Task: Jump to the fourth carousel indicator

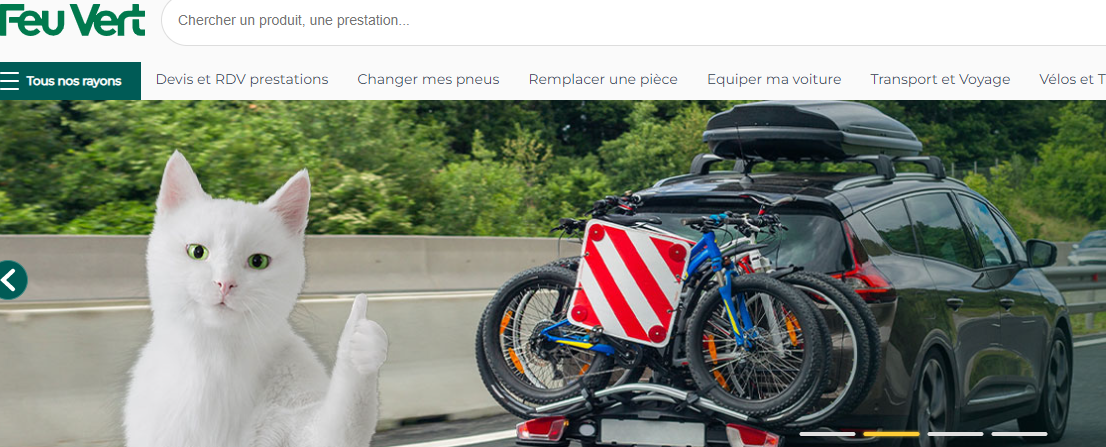Action: [x=1019, y=434]
